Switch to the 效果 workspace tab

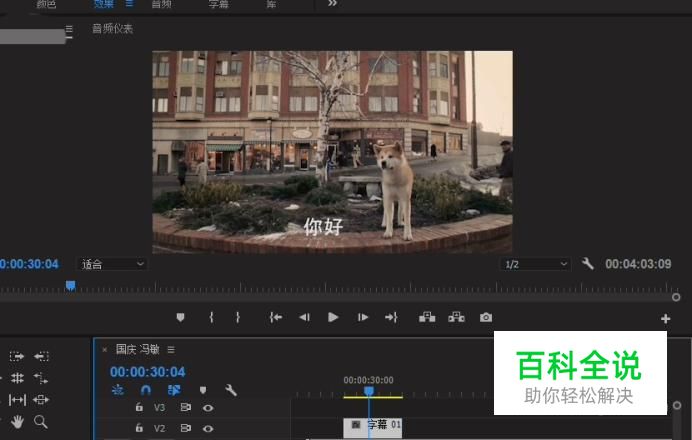pyautogui.click(x=104, y=4)
